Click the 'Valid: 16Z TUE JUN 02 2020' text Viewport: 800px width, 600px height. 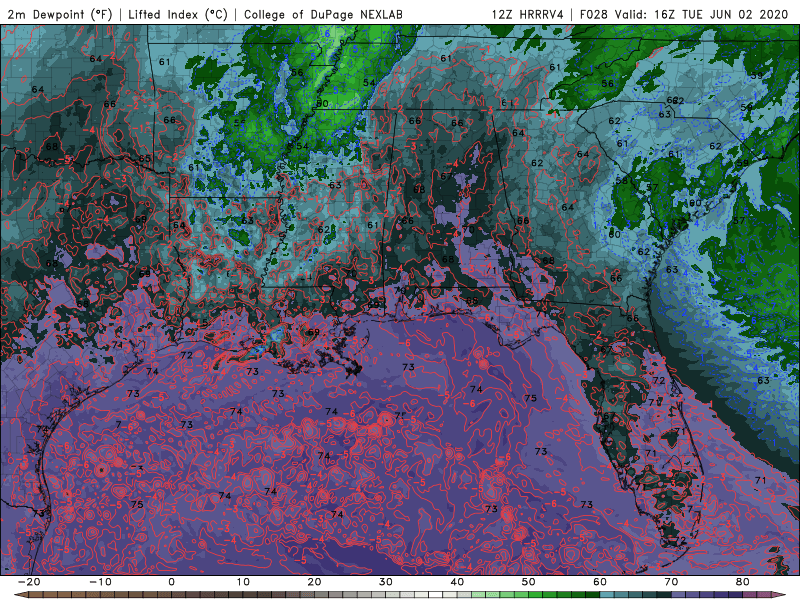click(702, 14)
